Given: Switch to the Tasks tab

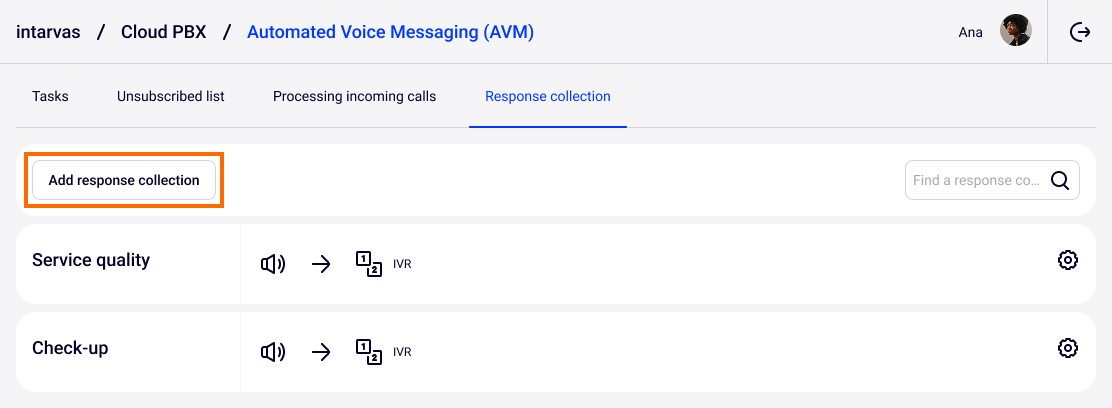Looking at the screenshot, I should pyautogui.click(x=50, y=97).
